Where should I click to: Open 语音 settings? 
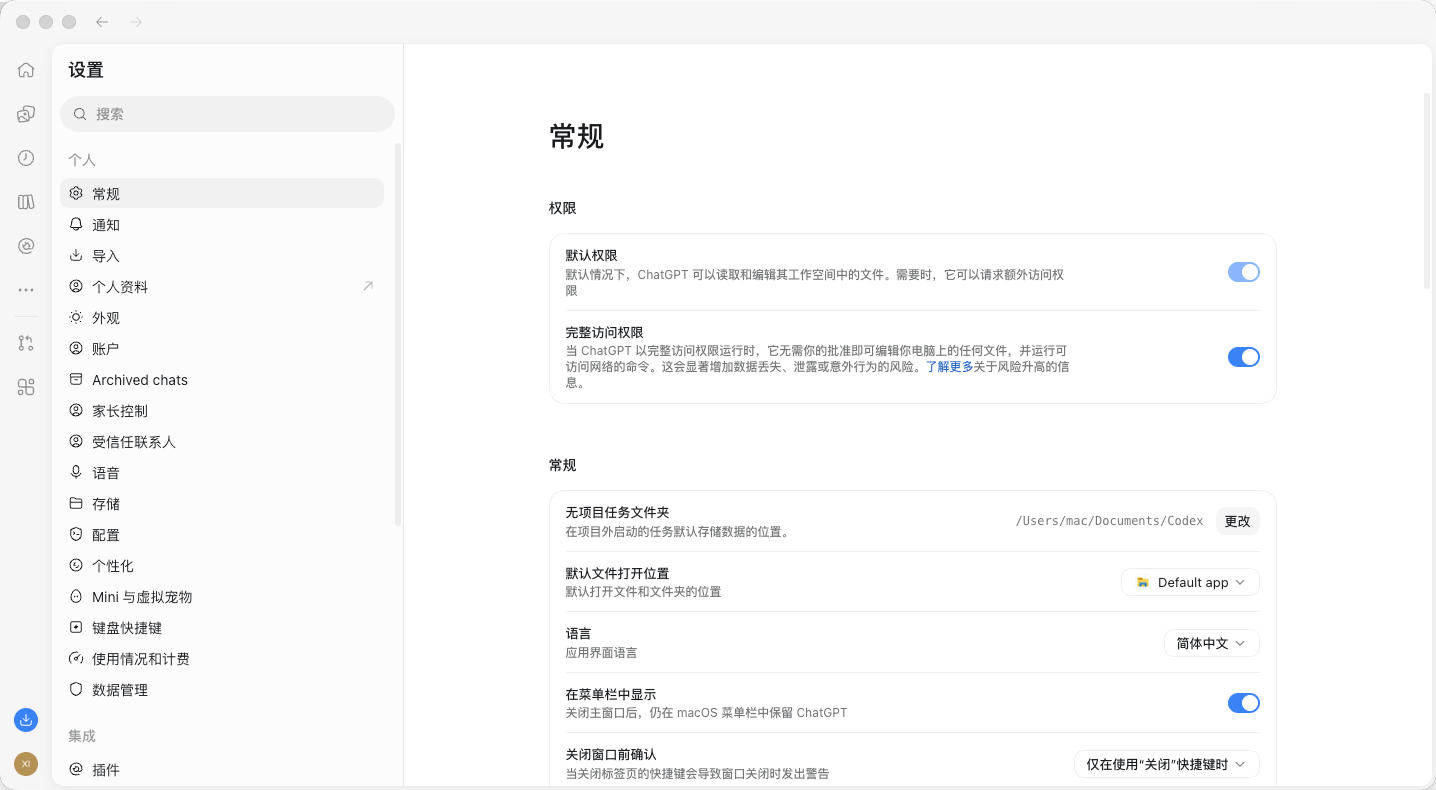pos(222,473)
